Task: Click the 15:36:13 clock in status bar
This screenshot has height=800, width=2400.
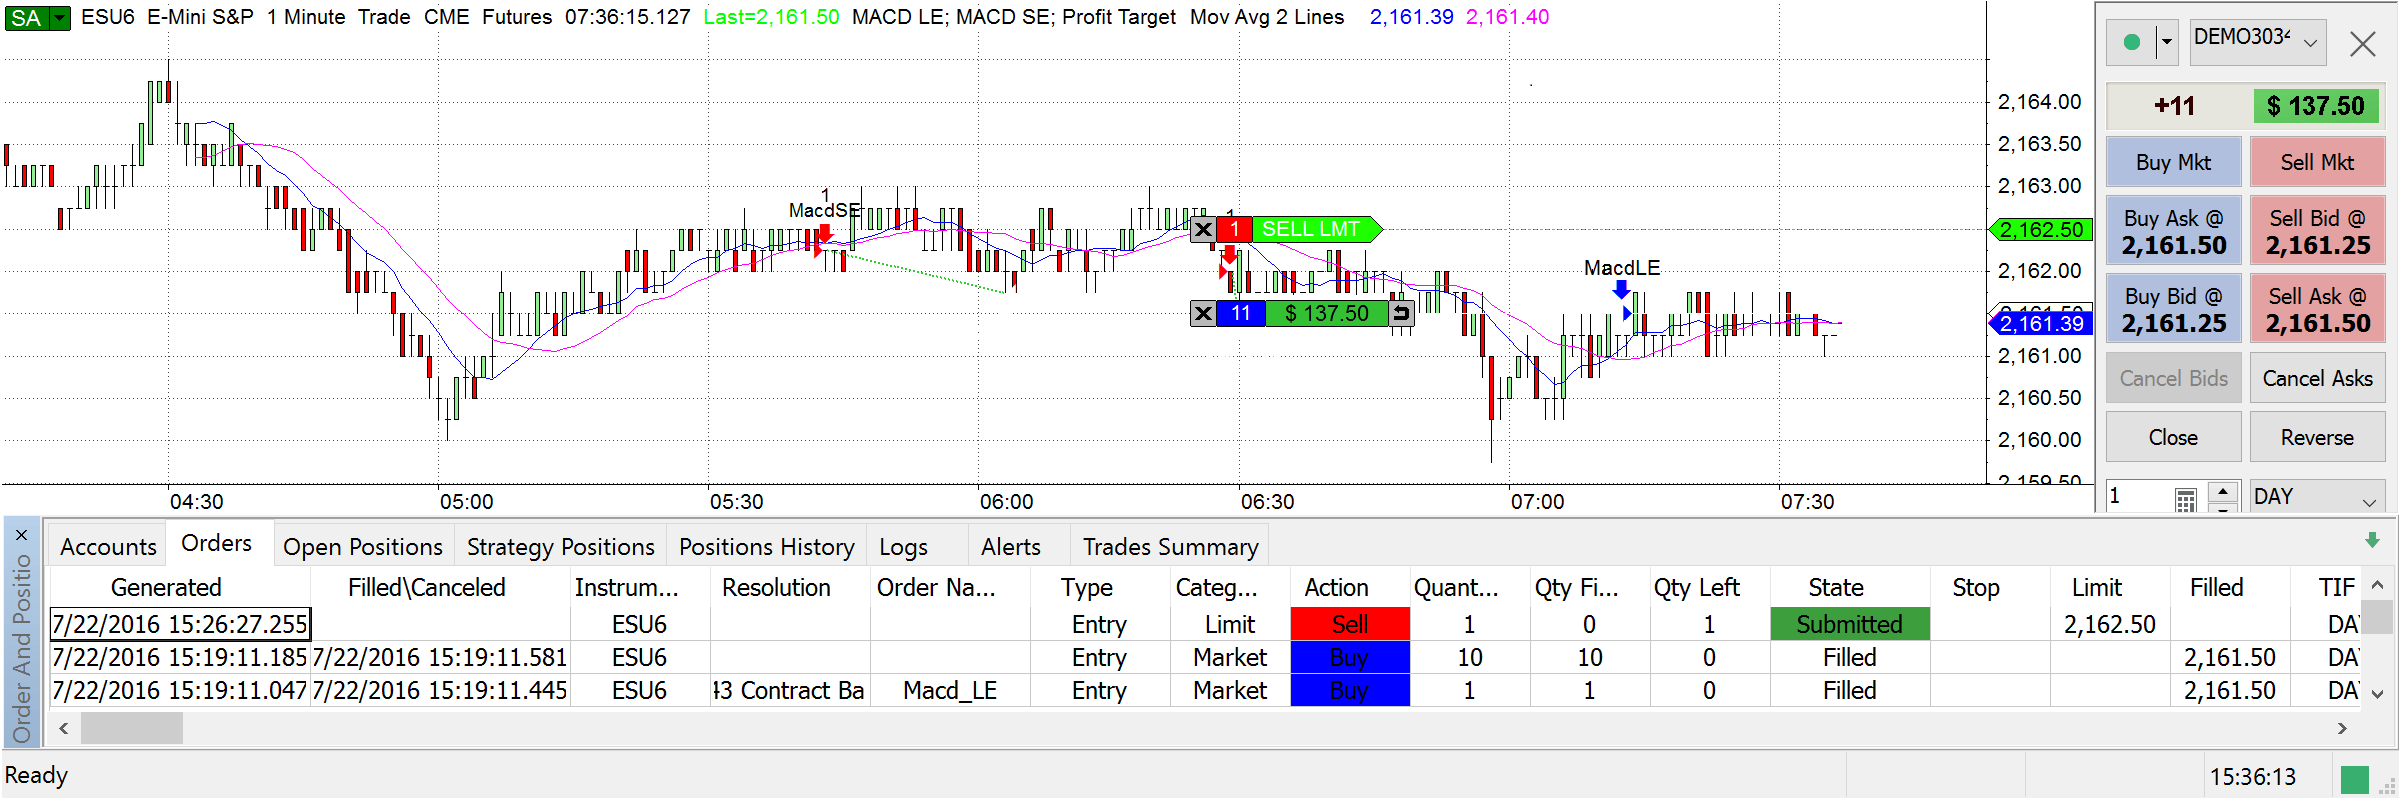Action: pyautogui.click(x=2252, y=777)
